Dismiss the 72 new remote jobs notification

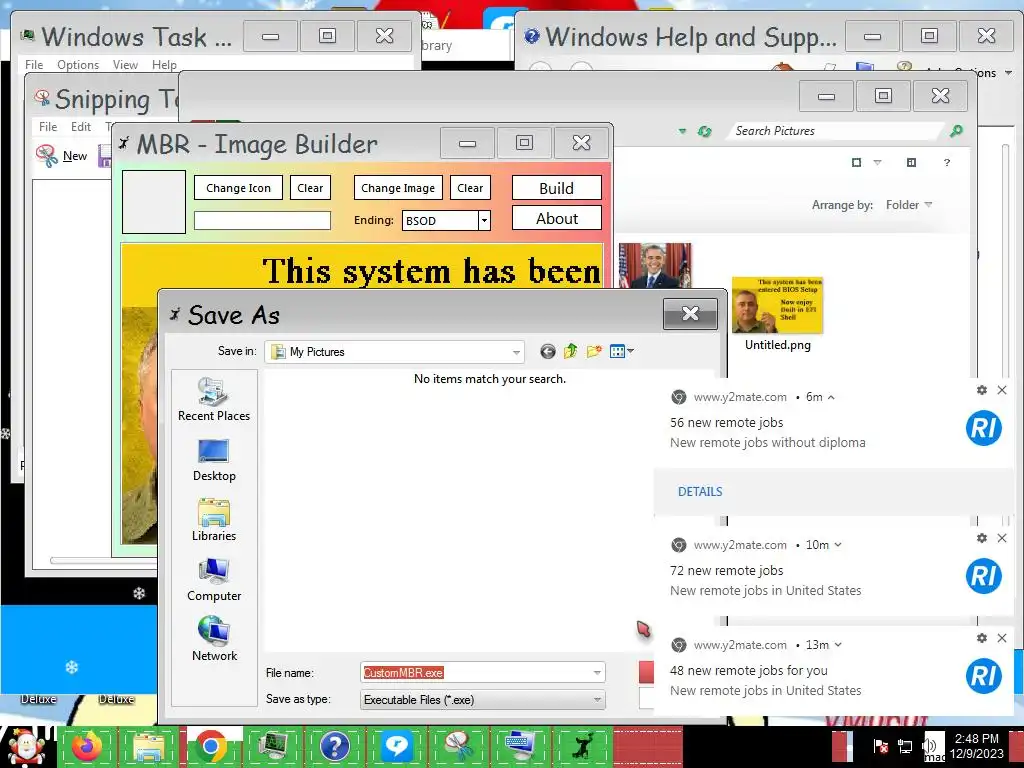pyautogui.click(x=1002, y=538)
